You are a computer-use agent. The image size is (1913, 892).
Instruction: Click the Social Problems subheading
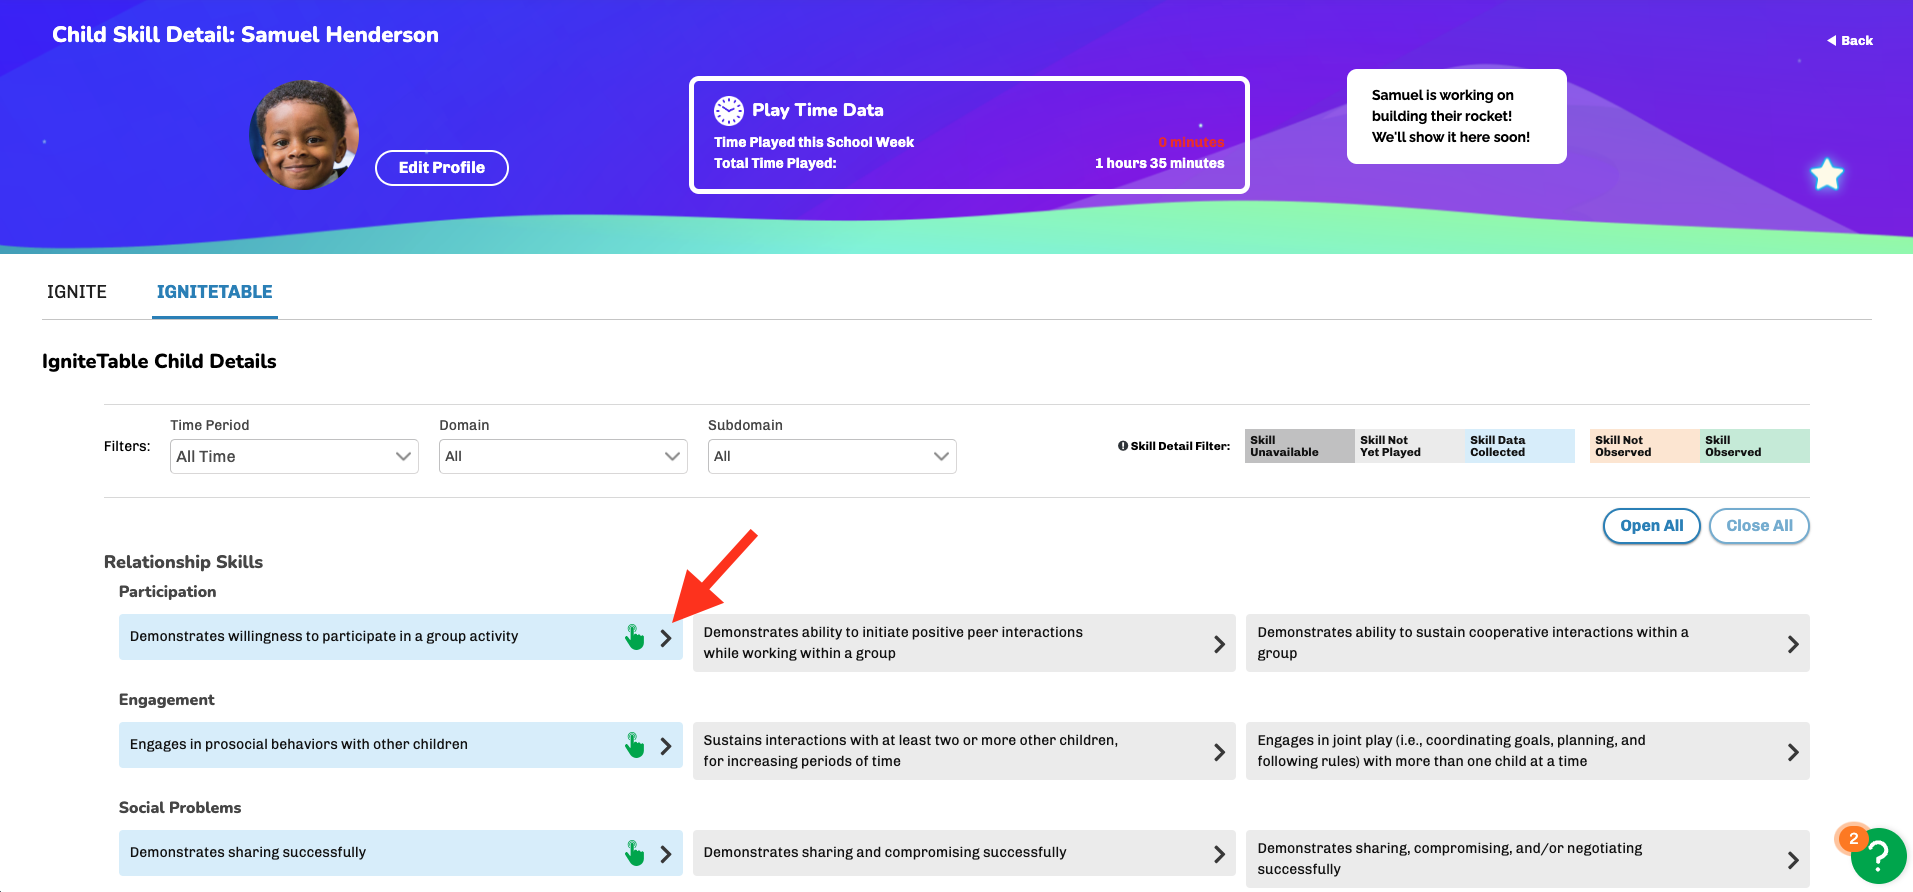[180, 808]
